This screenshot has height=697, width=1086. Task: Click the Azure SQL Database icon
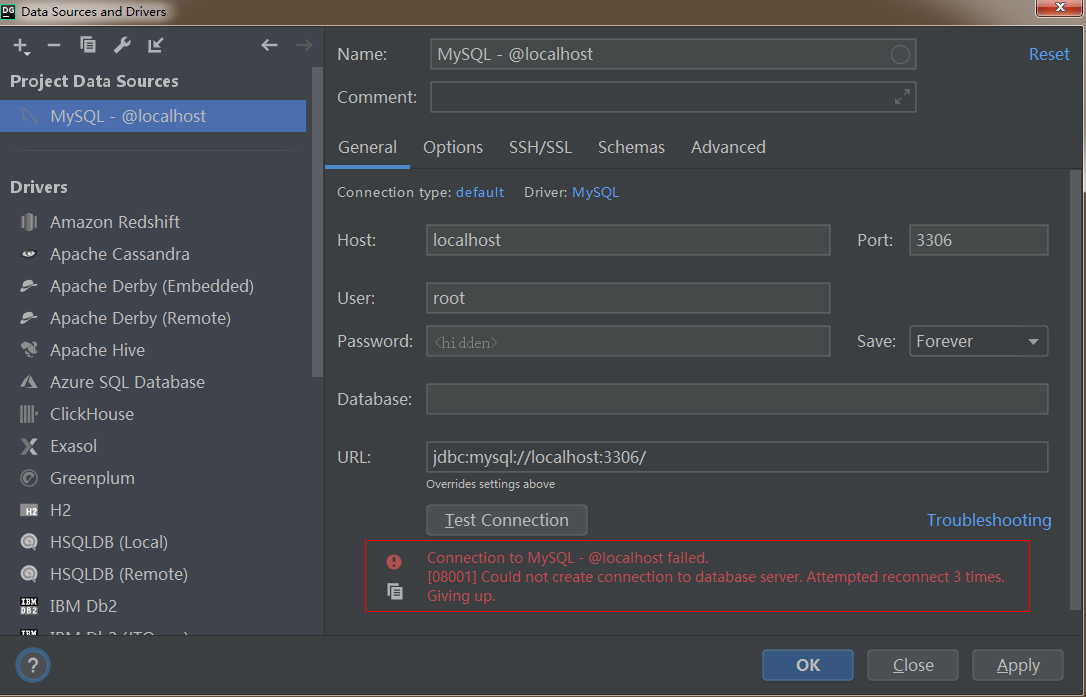[x=29, y=382]
